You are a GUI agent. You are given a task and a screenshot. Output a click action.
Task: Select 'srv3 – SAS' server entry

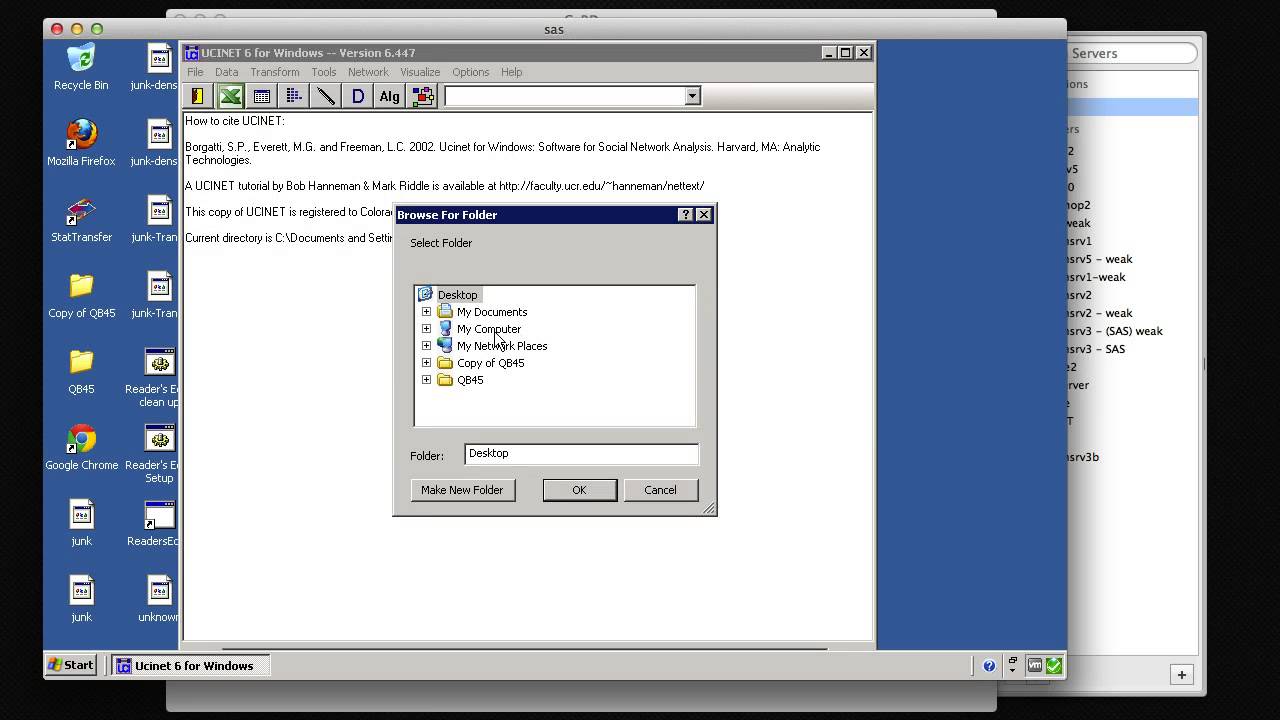click(x=1095, y=349)
